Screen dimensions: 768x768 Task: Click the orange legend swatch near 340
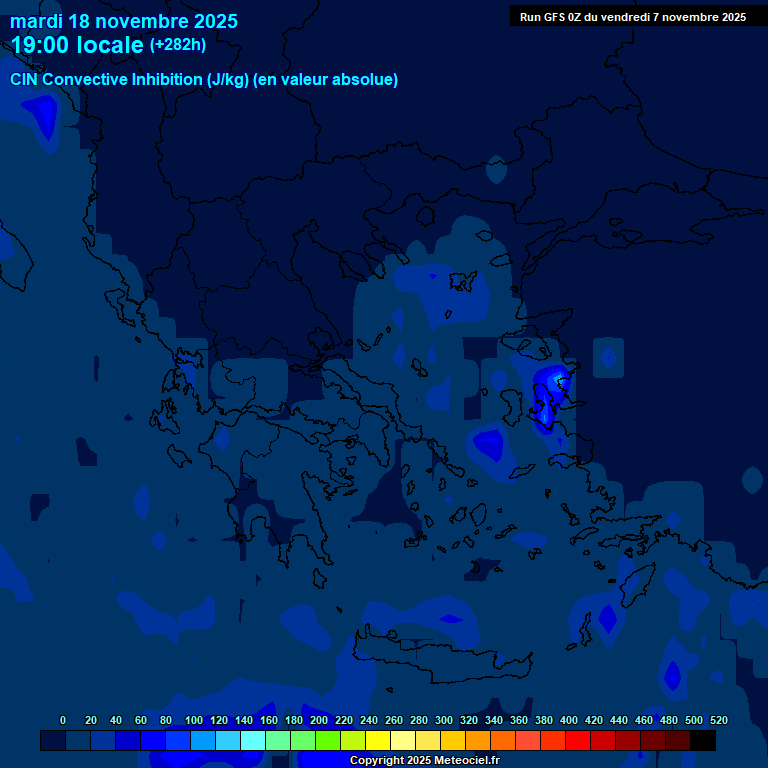503,741
